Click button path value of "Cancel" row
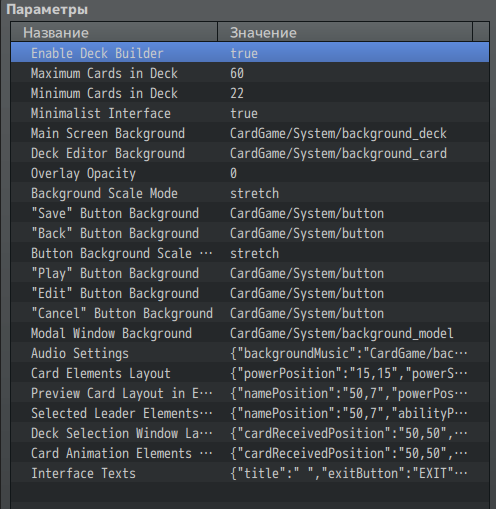Viewport: 496px width, 509px height. click(x=307, y=313)
